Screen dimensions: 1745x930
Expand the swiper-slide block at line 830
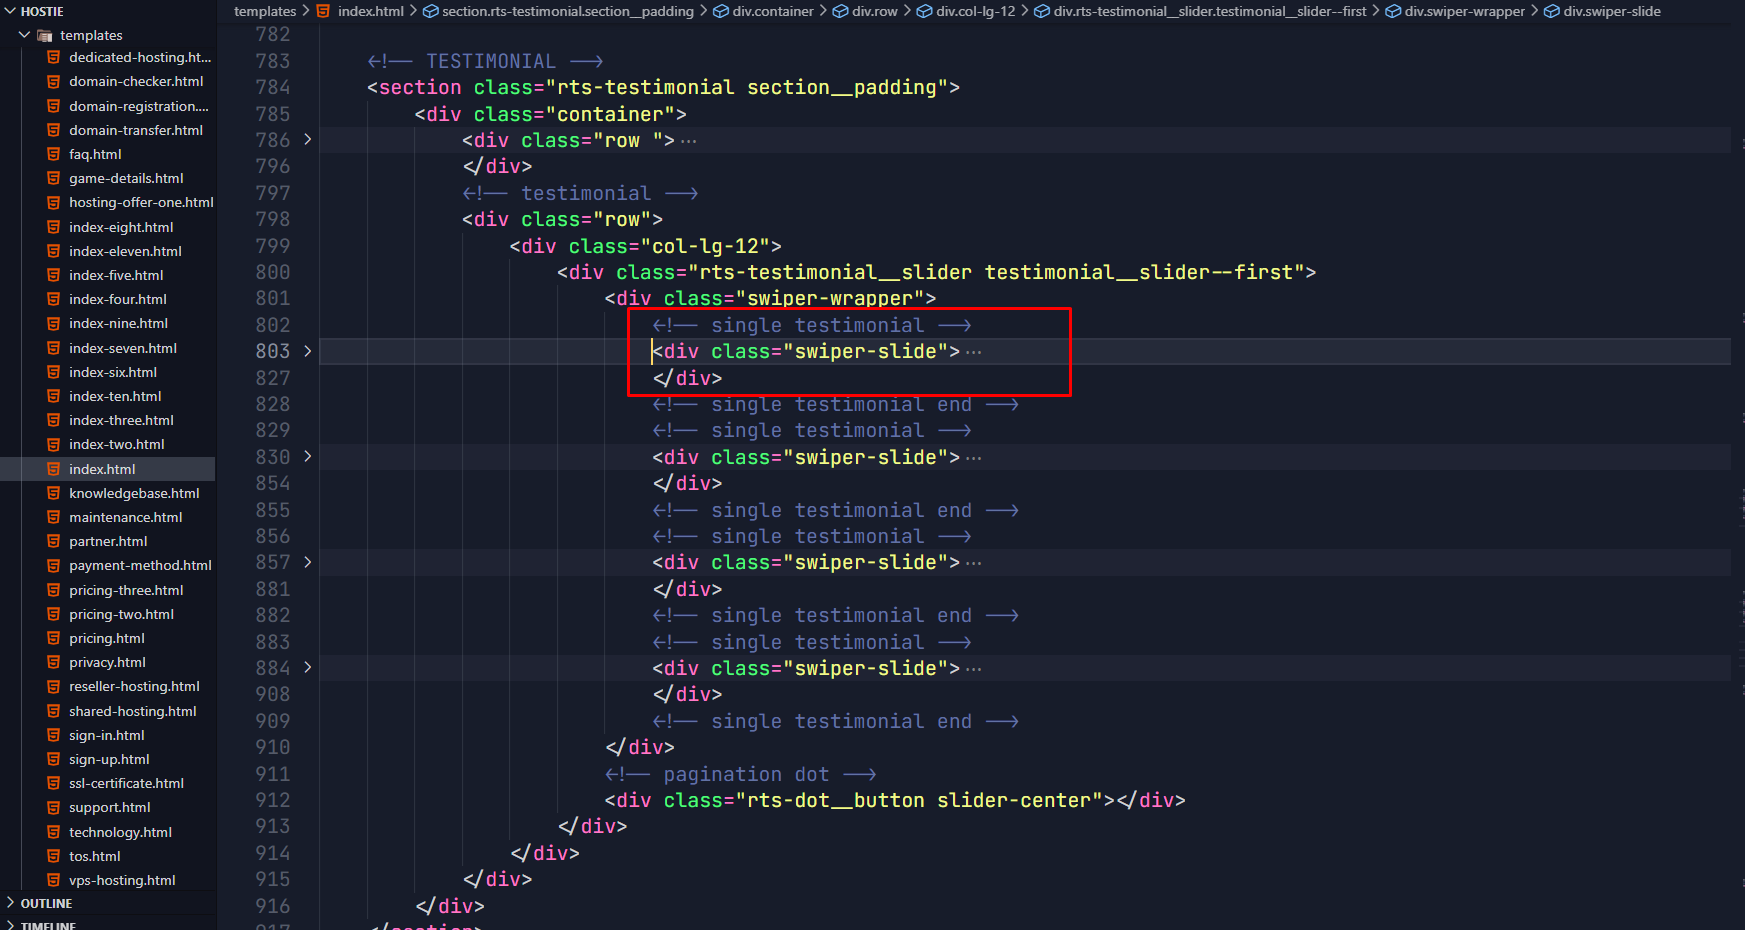[308, 457]
